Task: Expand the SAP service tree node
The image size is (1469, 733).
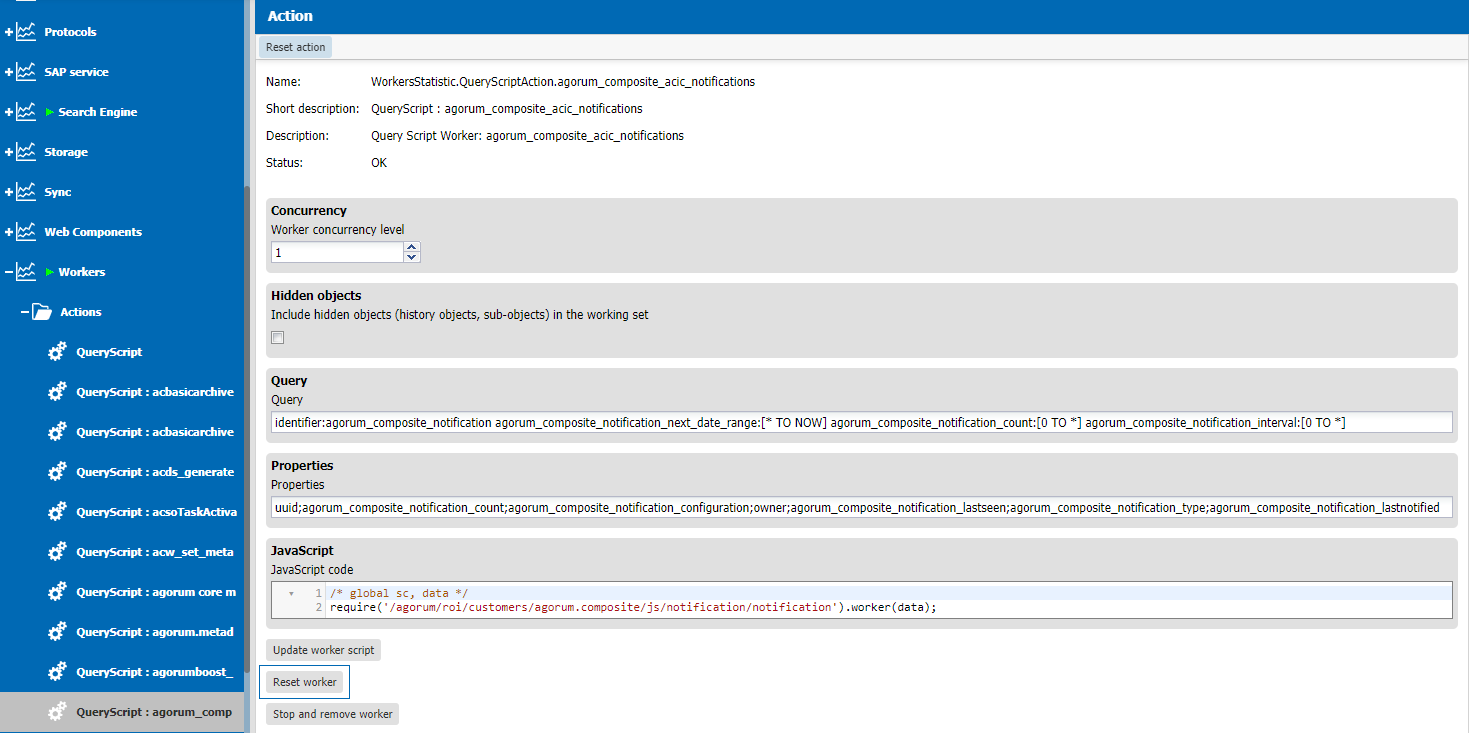Action: [9, 72]
